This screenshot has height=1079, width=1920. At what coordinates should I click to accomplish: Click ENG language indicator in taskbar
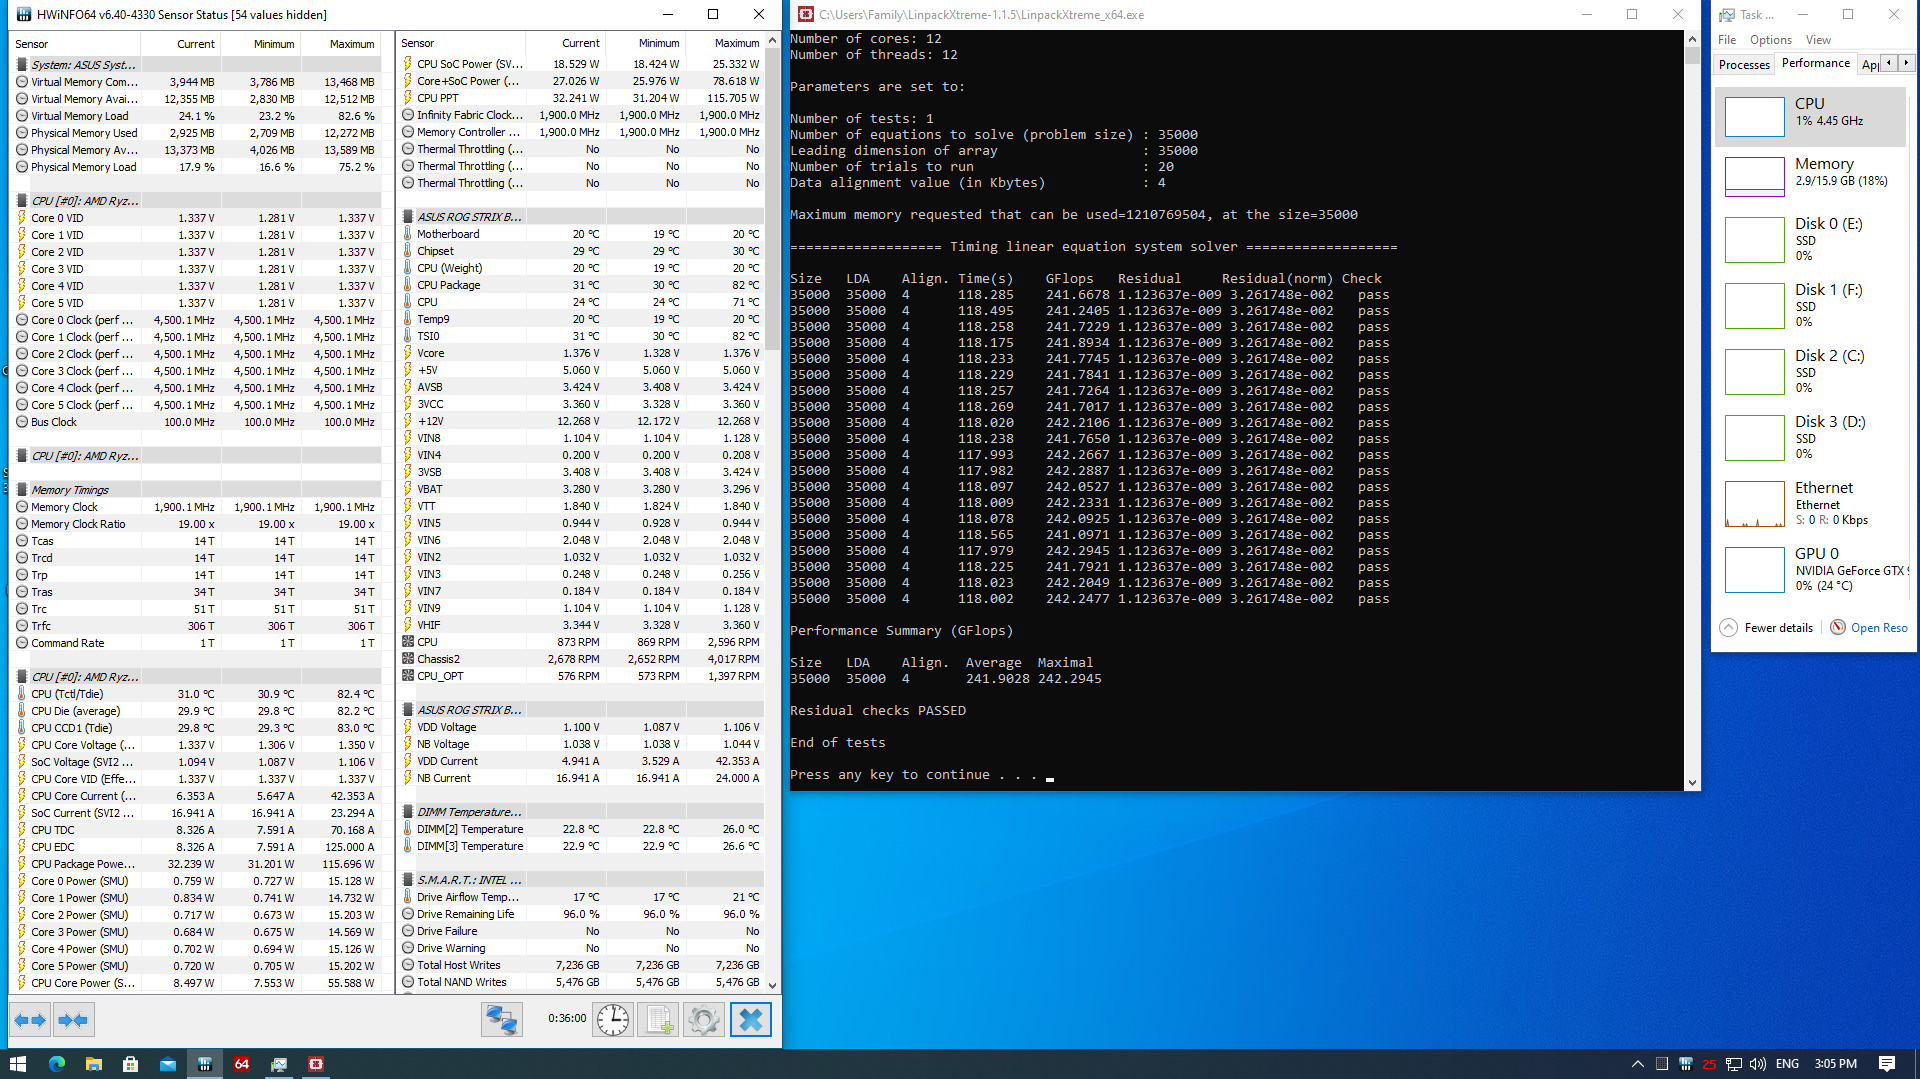tap(1787, 1064)
